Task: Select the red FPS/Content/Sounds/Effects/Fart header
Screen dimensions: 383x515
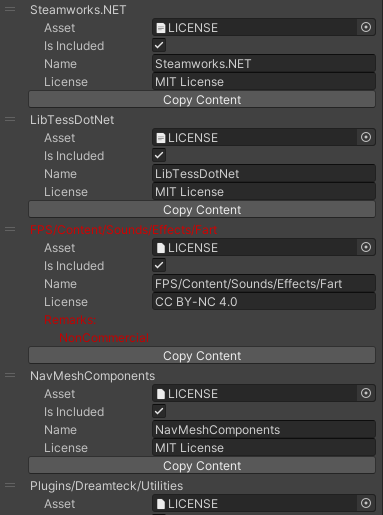Action: point(123,230)
